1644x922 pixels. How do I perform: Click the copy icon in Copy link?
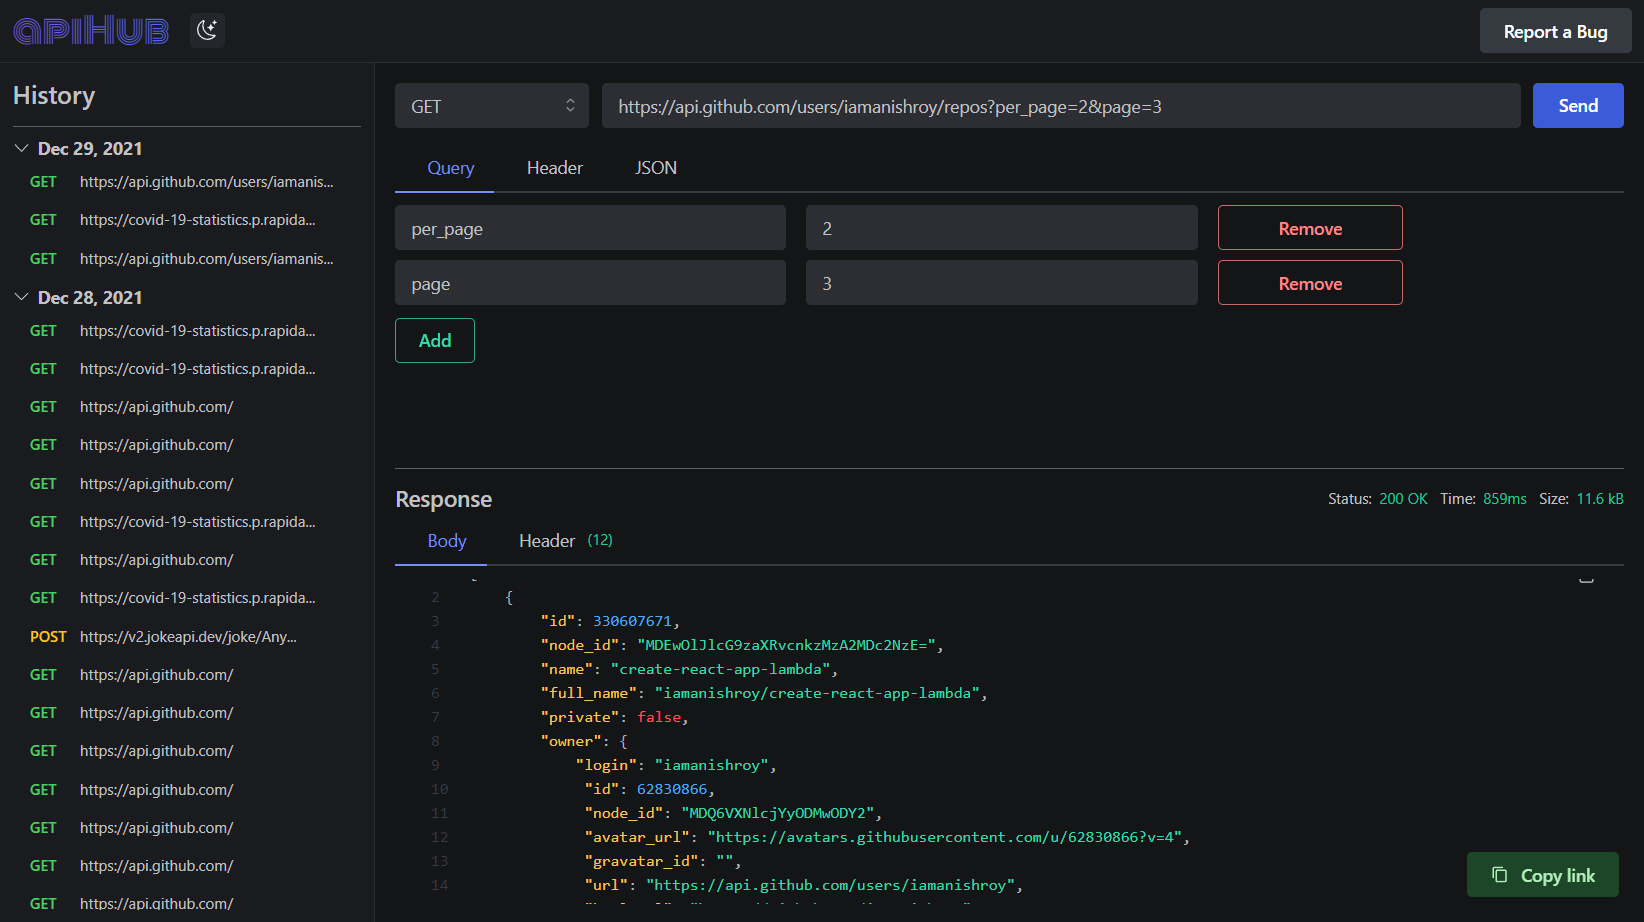(x=1499, y=875)
